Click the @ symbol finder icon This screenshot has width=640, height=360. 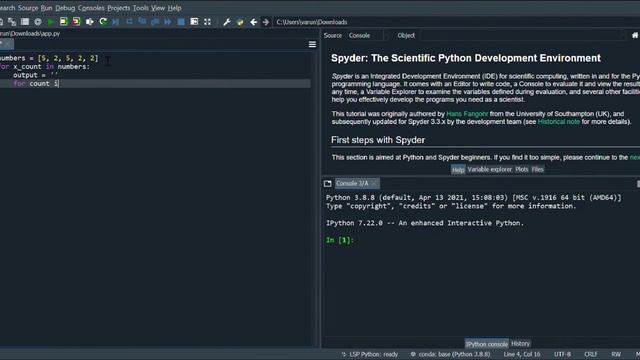[x=38, y=22]
